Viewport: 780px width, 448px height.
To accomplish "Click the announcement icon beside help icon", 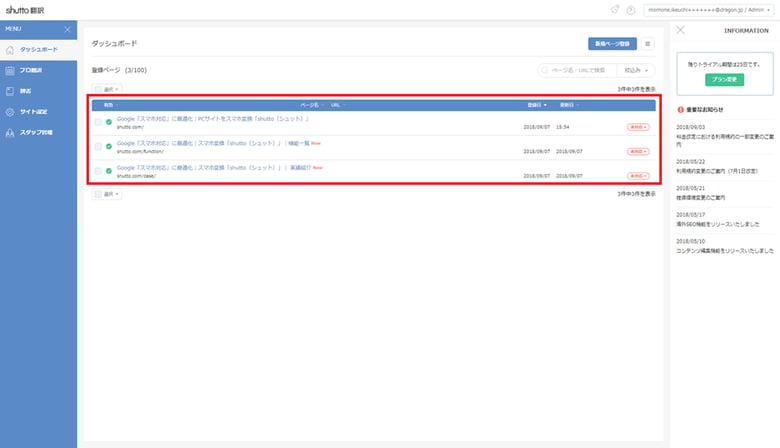I will 615,9.
